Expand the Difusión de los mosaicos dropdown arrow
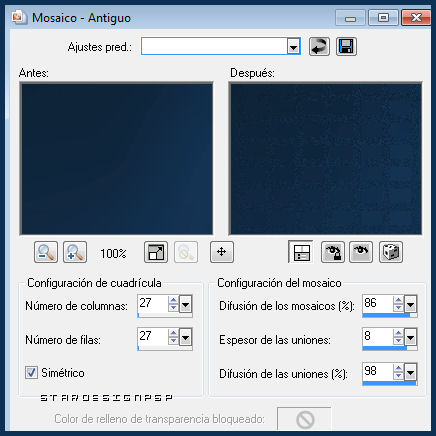Viewport: 436px width, 436px height. click(410, 304)
